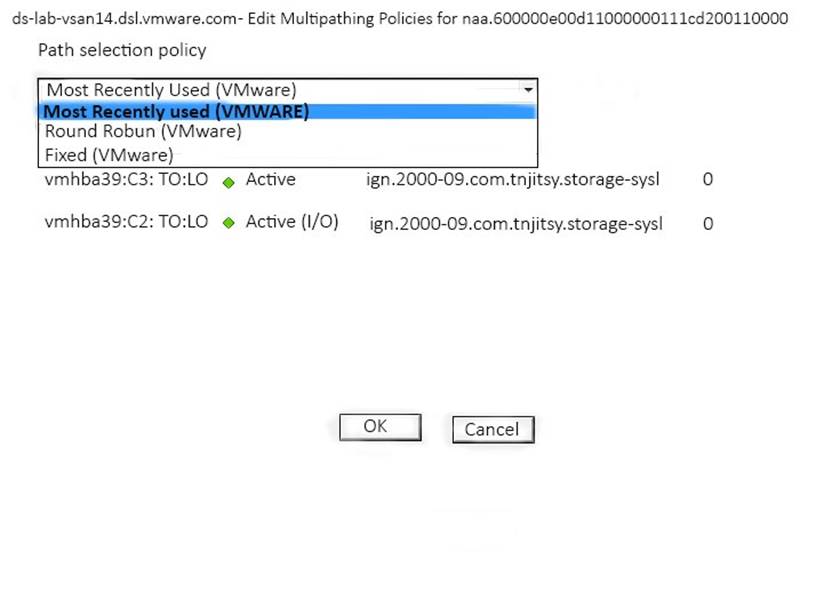Click the green diamond status icon for vmhba39:C2
This screenshot has width=840, height=615.
tap(229, 222)
